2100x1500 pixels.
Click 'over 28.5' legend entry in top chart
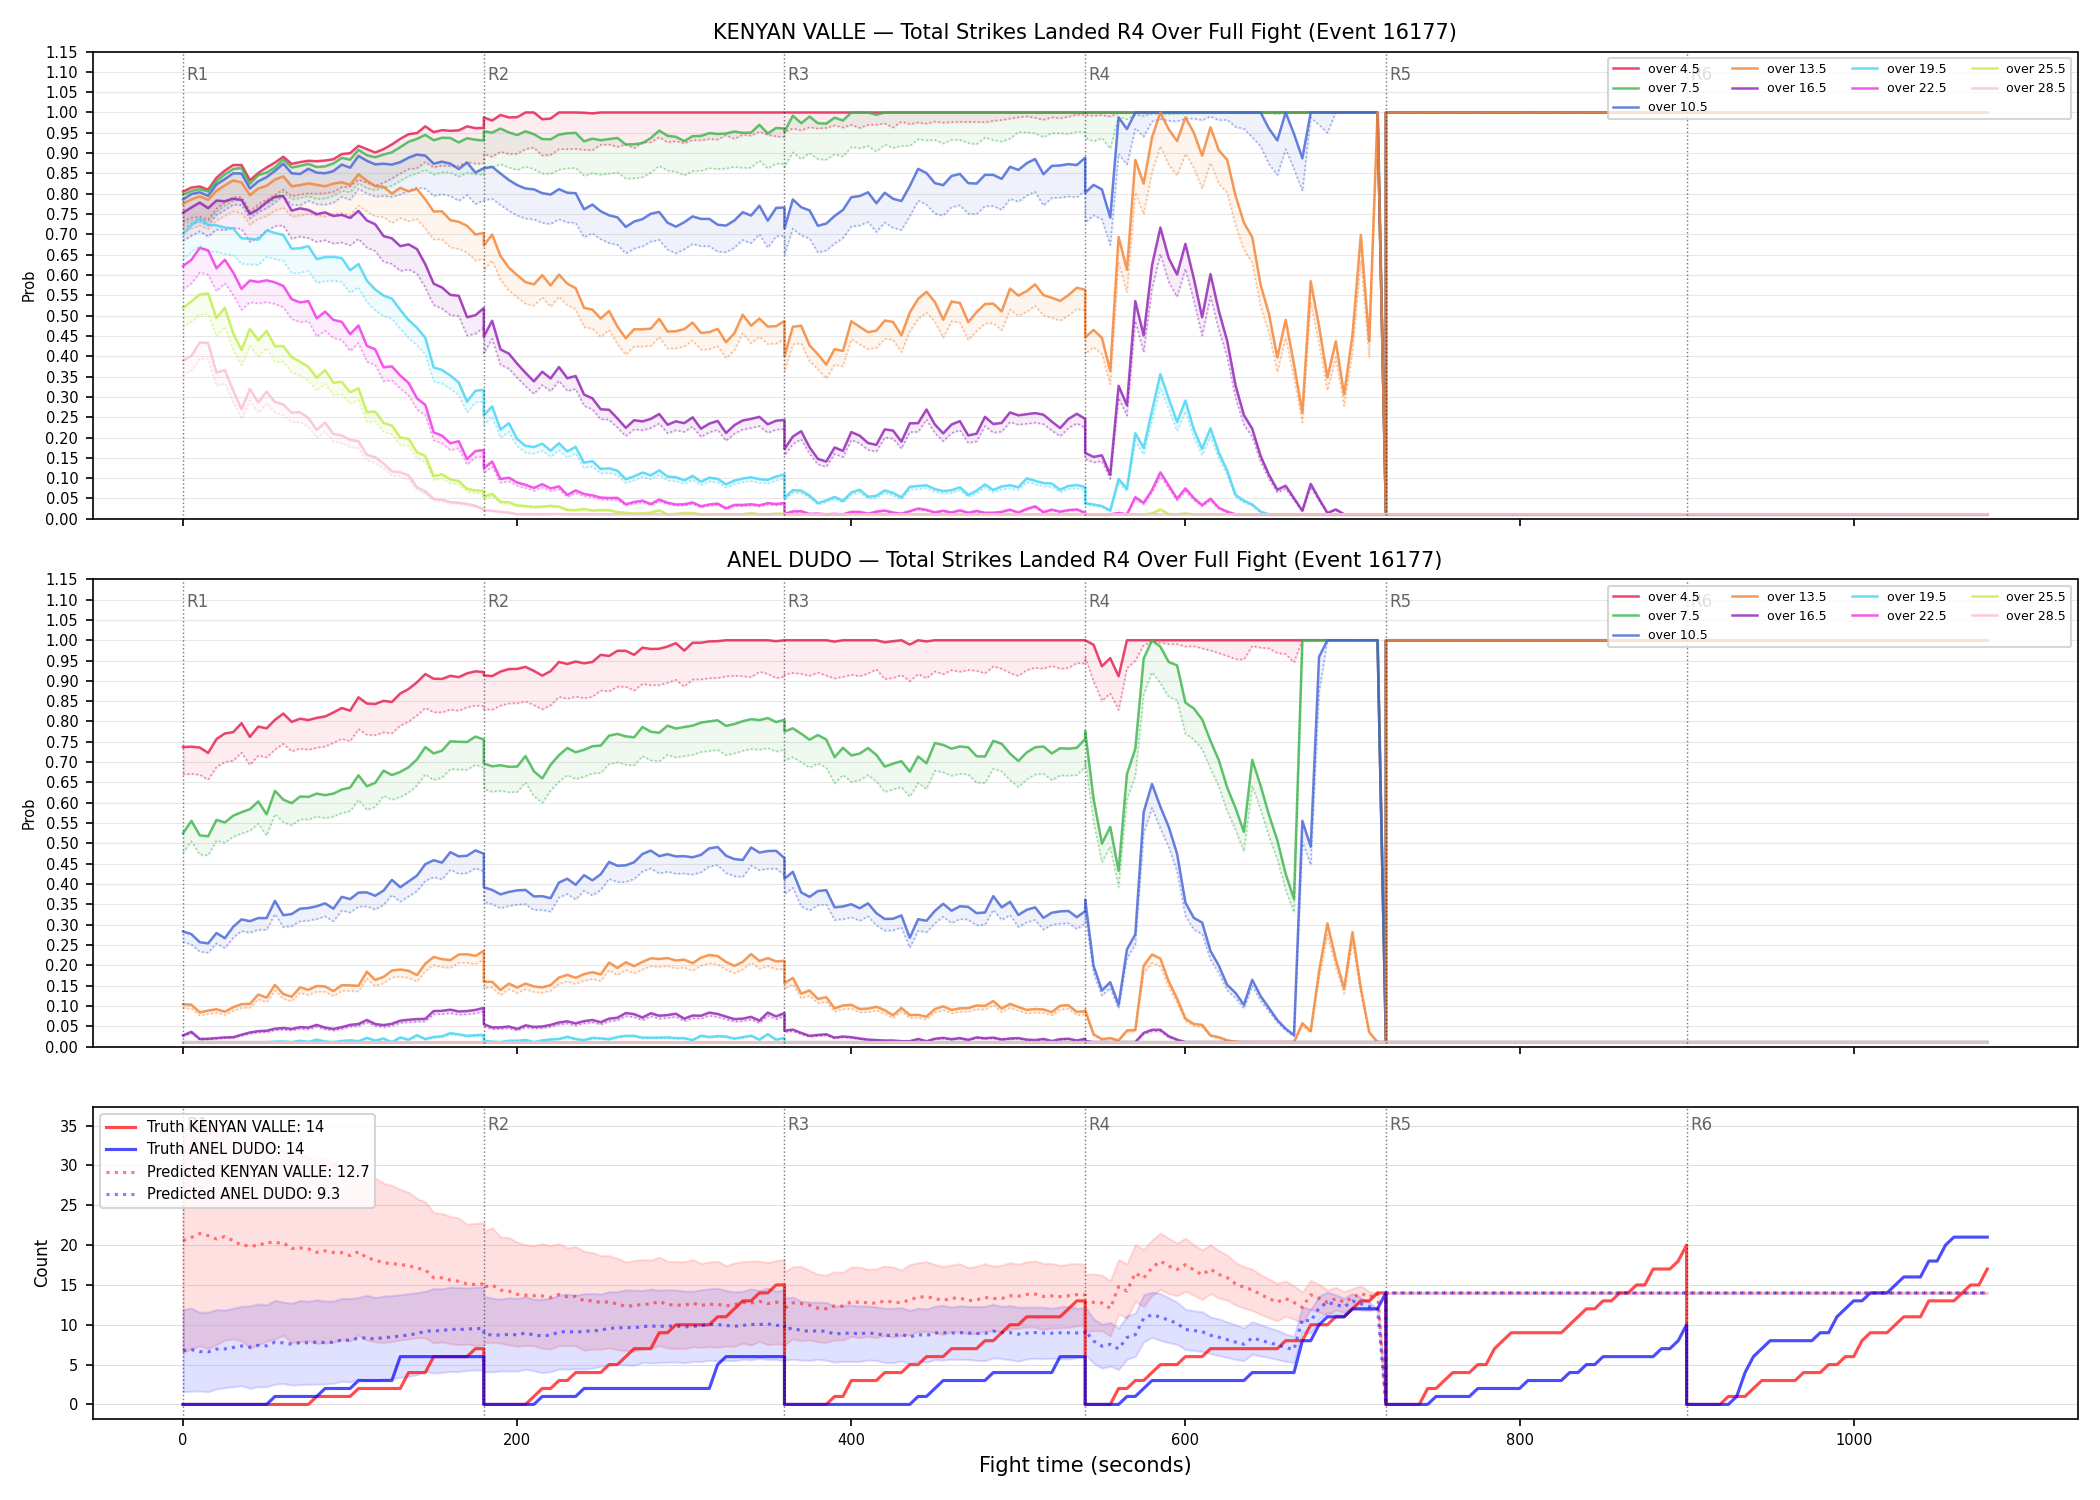pos(2017,88)
